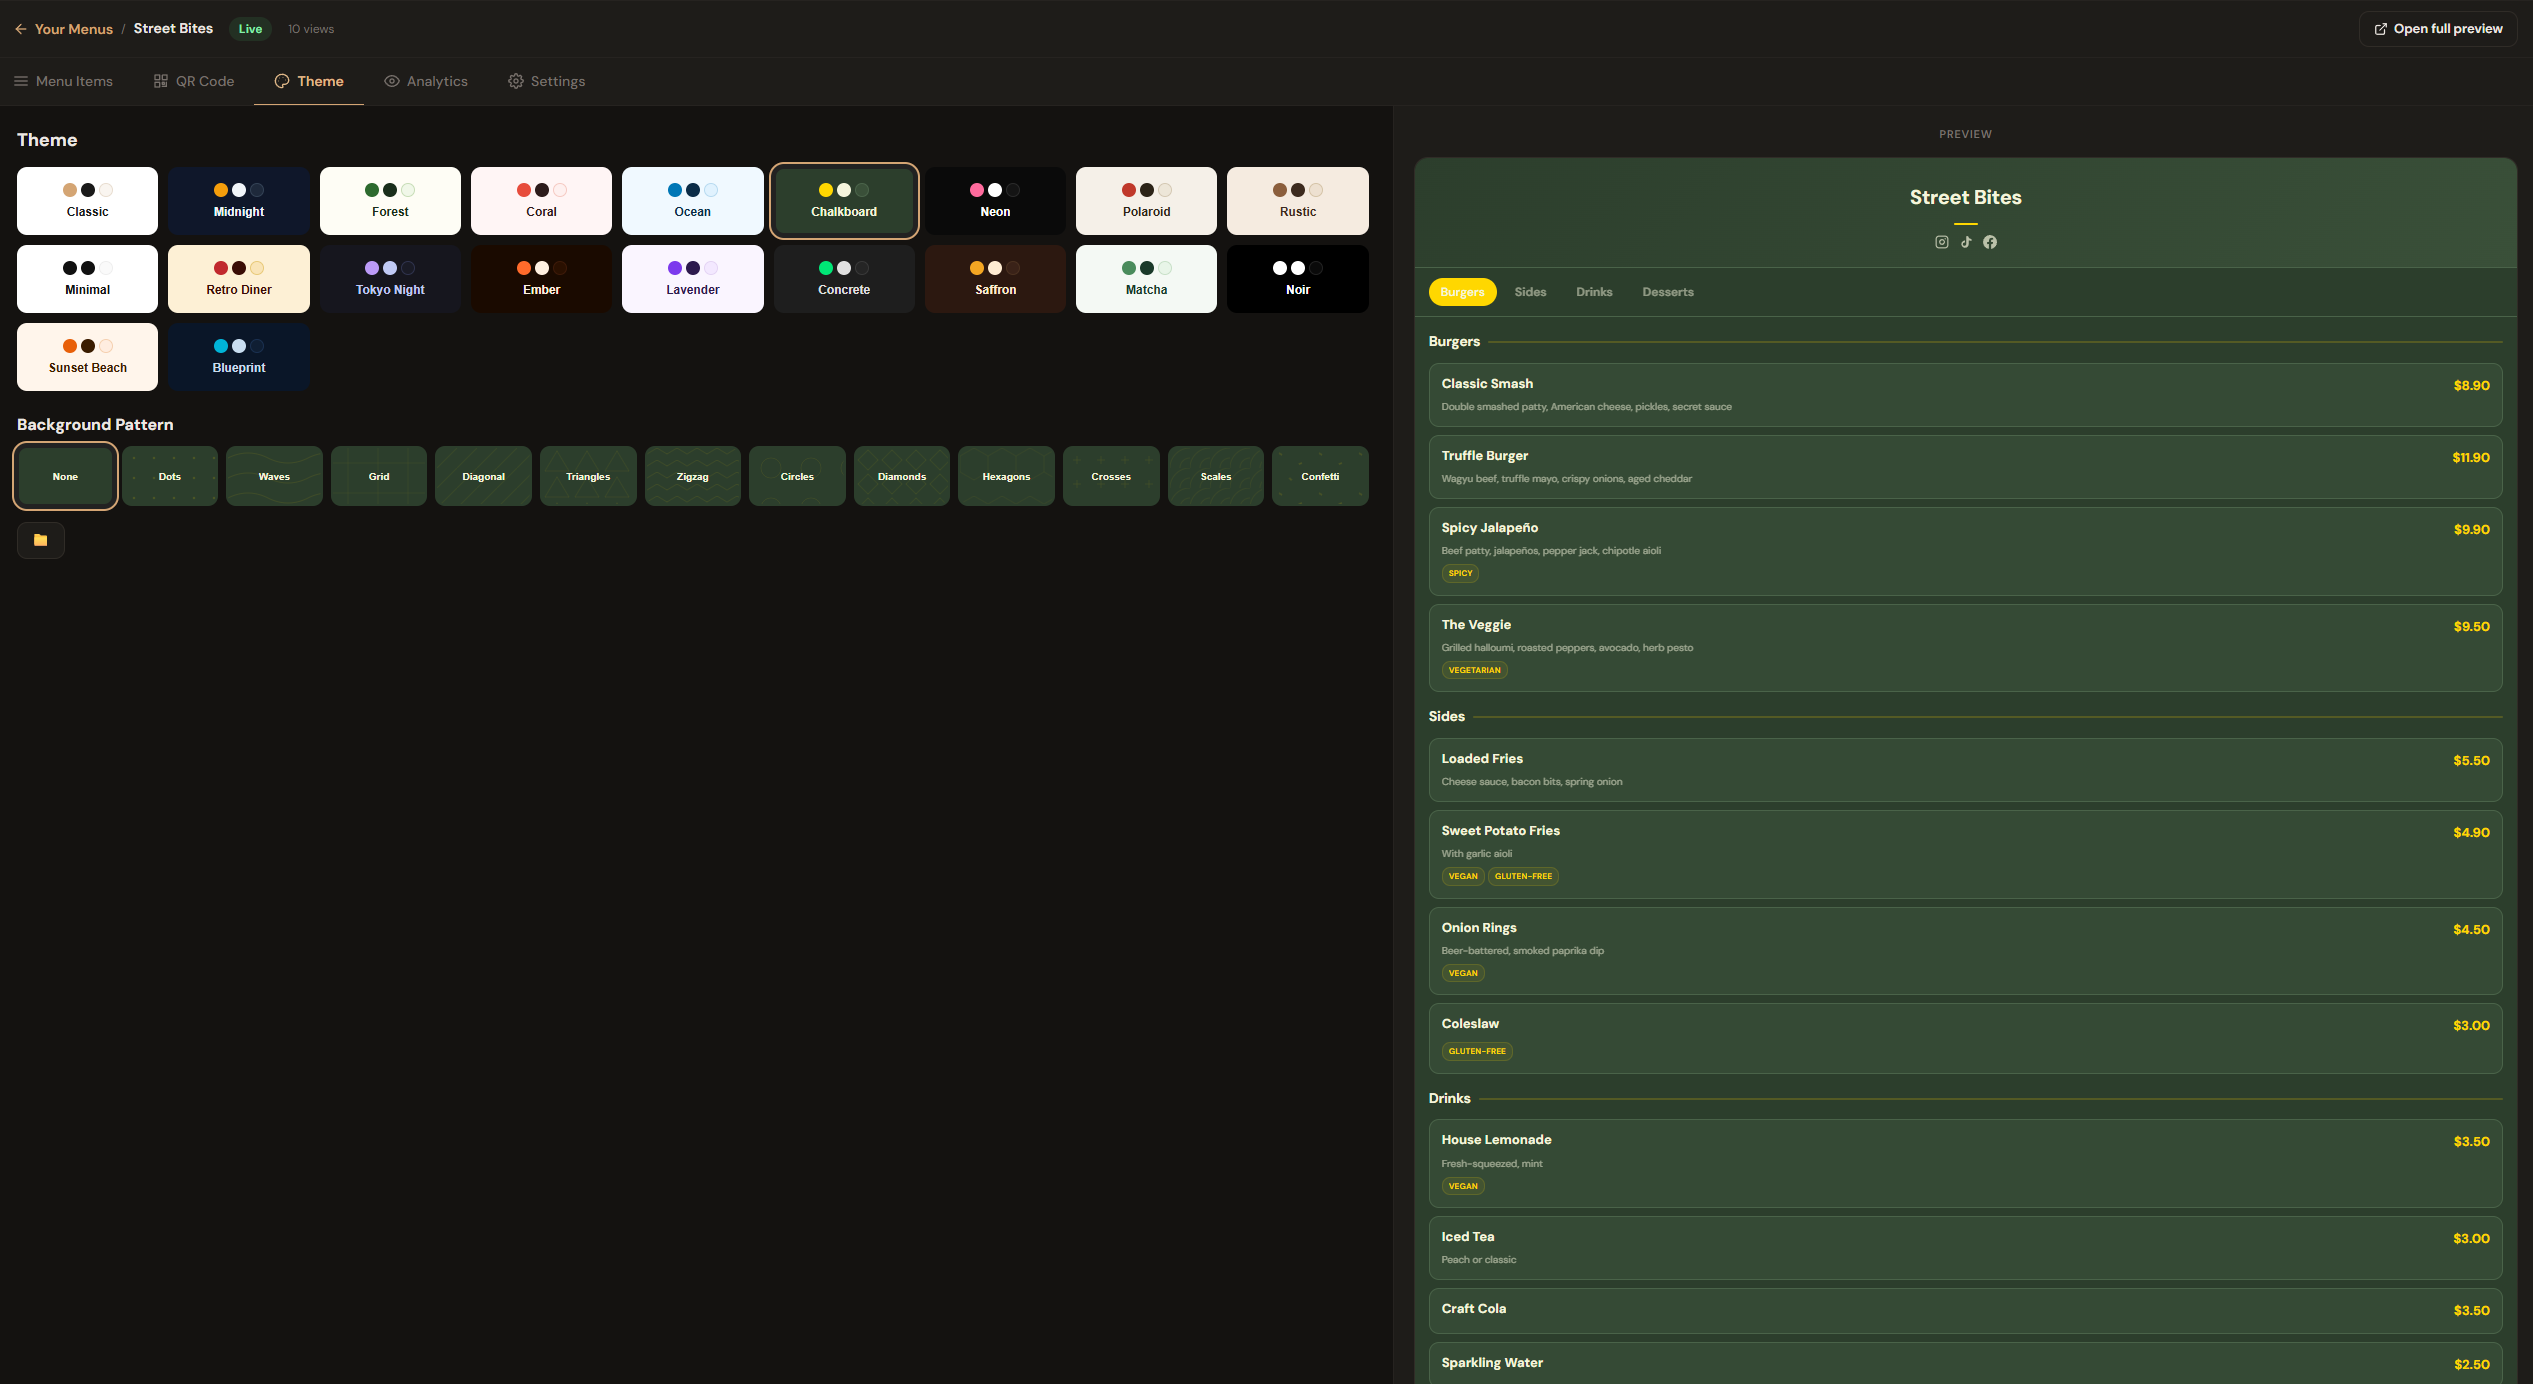Switch to the Ember theme
Screen dimensions: 2533x1384
pyautogui.click(x=541, y=279)
